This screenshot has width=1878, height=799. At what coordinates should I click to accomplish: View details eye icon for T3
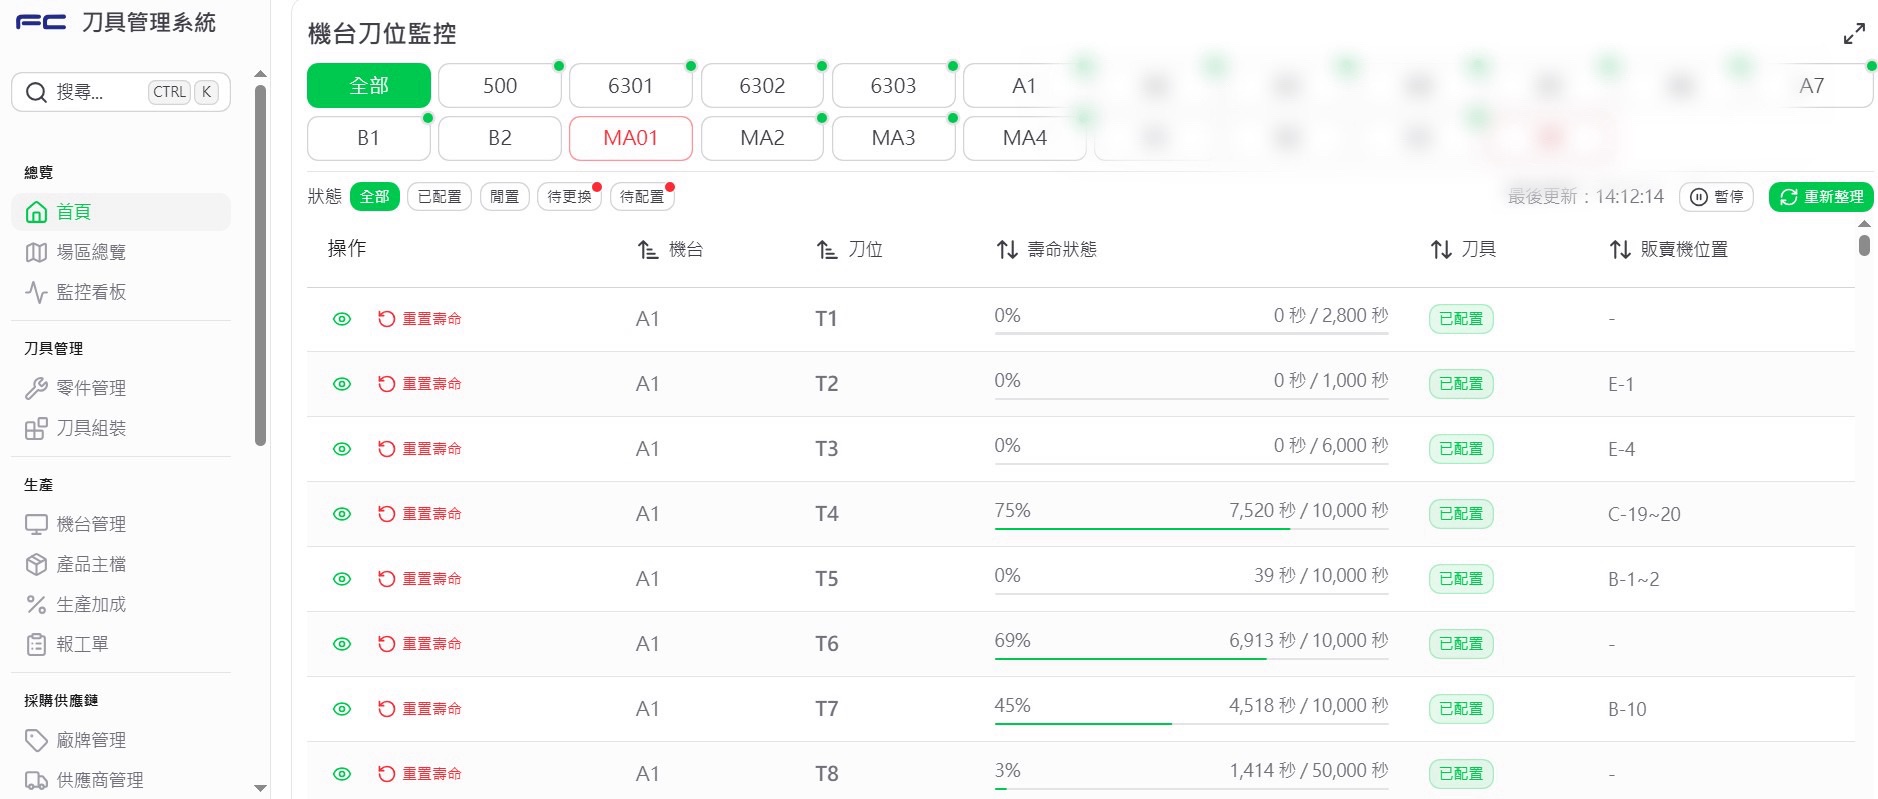pos(342,449)
